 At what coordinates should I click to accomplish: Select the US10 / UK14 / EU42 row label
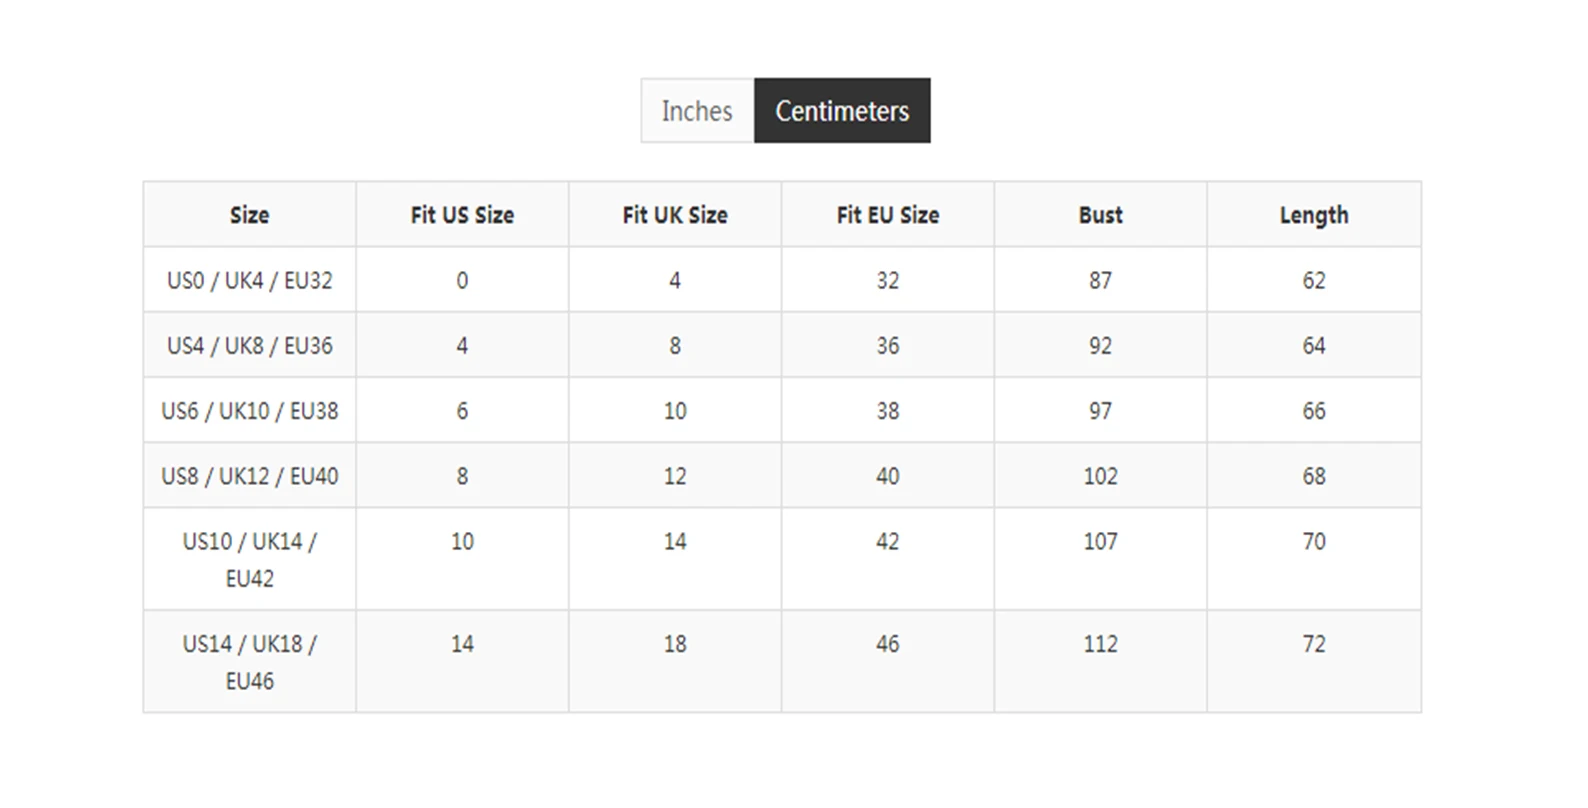[x=249, y=559]
